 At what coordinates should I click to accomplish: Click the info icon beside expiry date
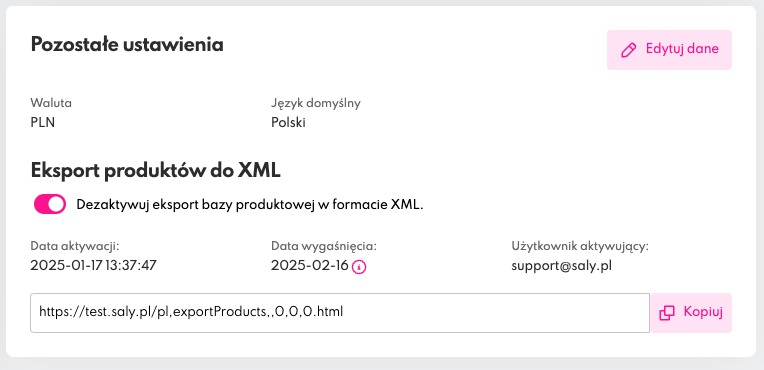tap(359, 267)
